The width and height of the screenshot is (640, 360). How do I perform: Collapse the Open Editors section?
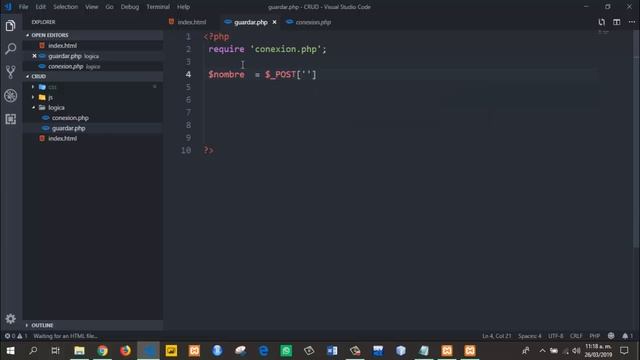click(93, 35)
